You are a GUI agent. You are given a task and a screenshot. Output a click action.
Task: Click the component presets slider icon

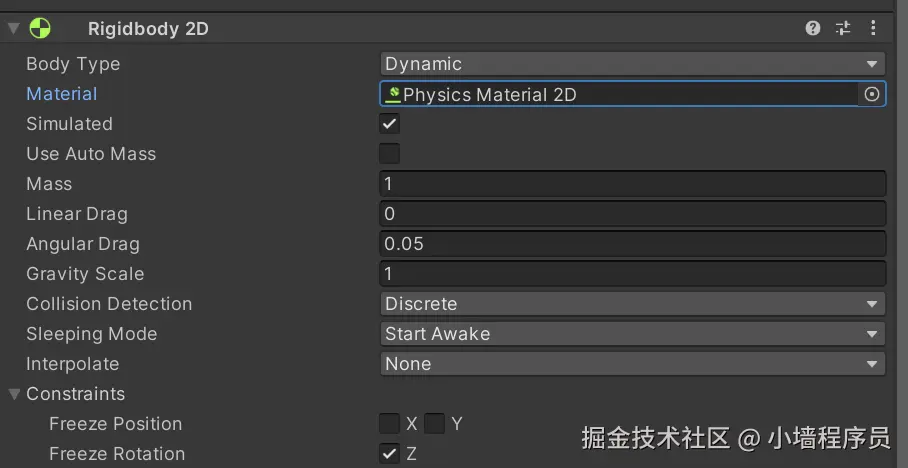843,28
